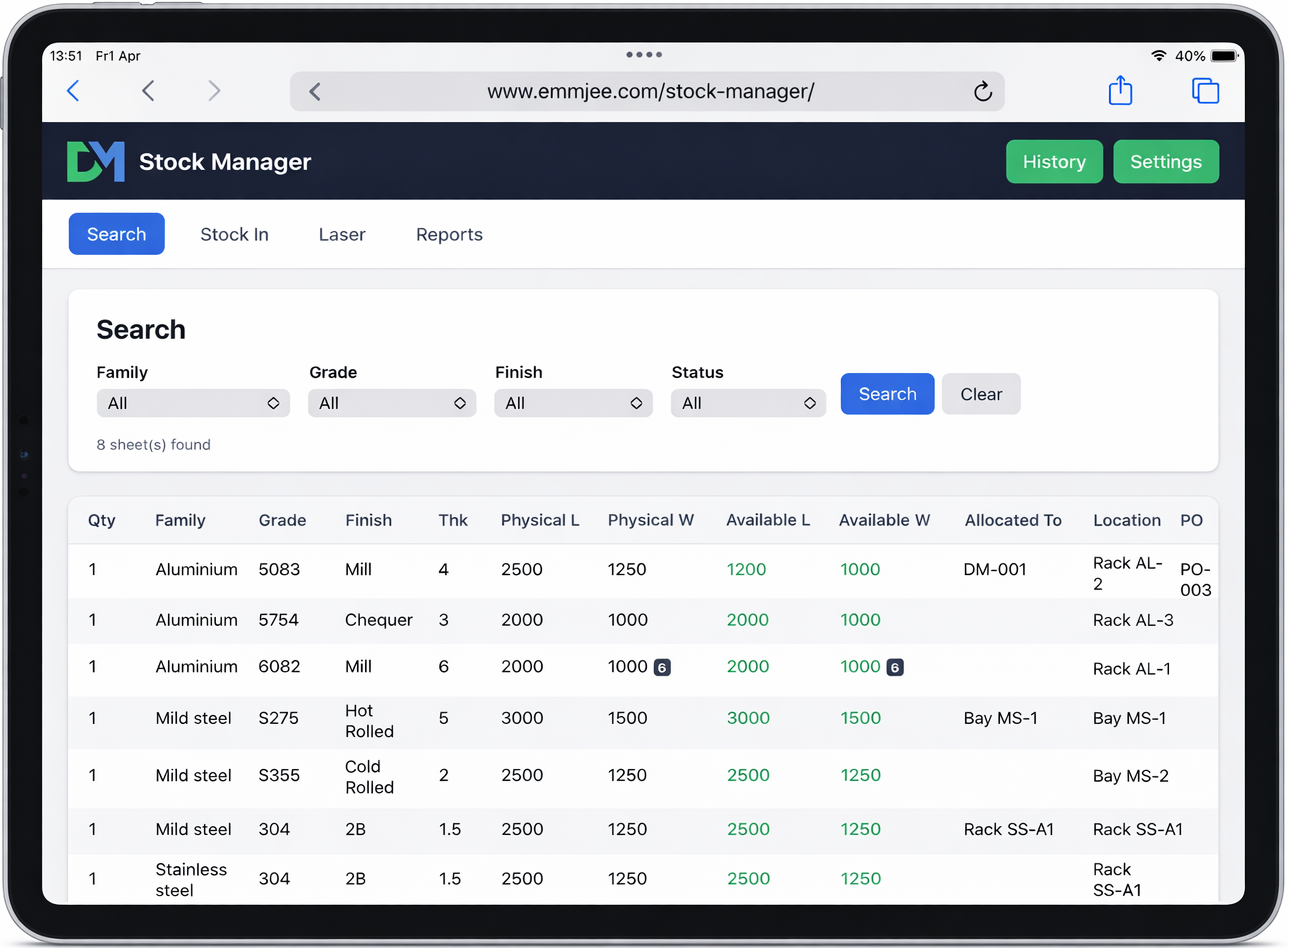Image resolution: width=1289 pixels, height=948 pixels.
Task: Reset filters with the Clear button
Action: pyautogui.click(x=981, y=394)
